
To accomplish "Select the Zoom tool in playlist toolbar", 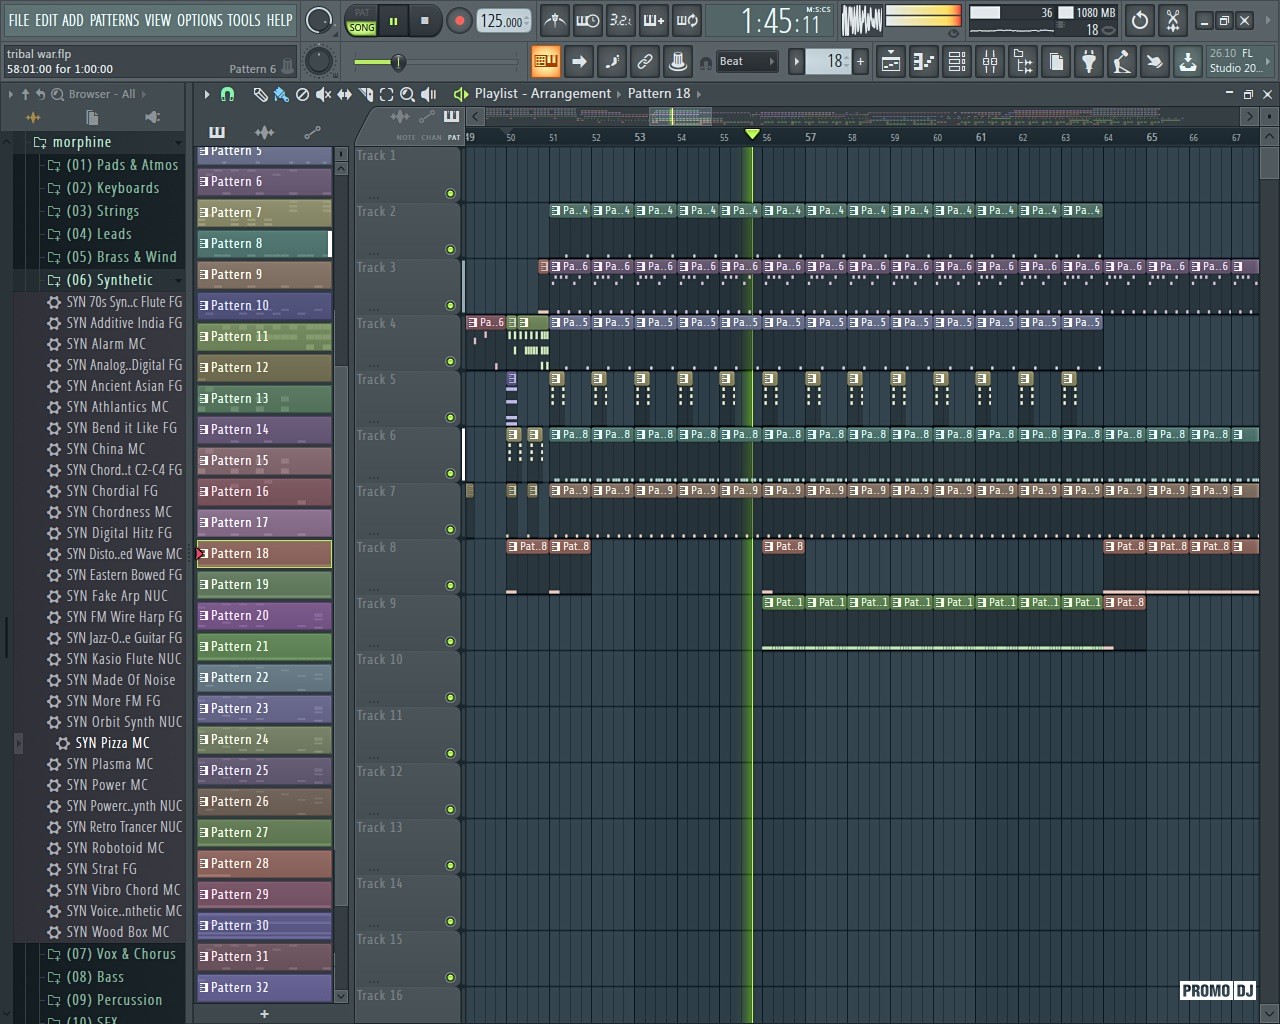I will (407, 94).
